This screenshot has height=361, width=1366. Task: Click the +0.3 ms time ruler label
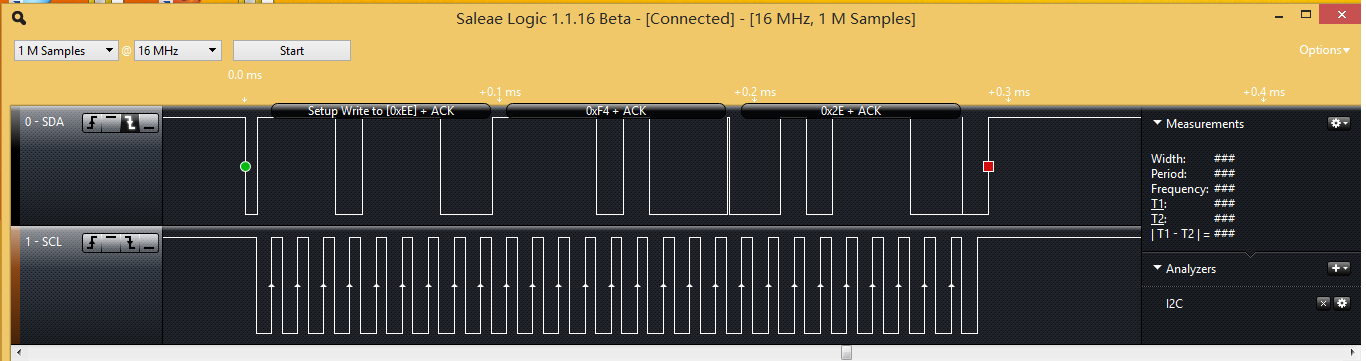point(1009,92)
